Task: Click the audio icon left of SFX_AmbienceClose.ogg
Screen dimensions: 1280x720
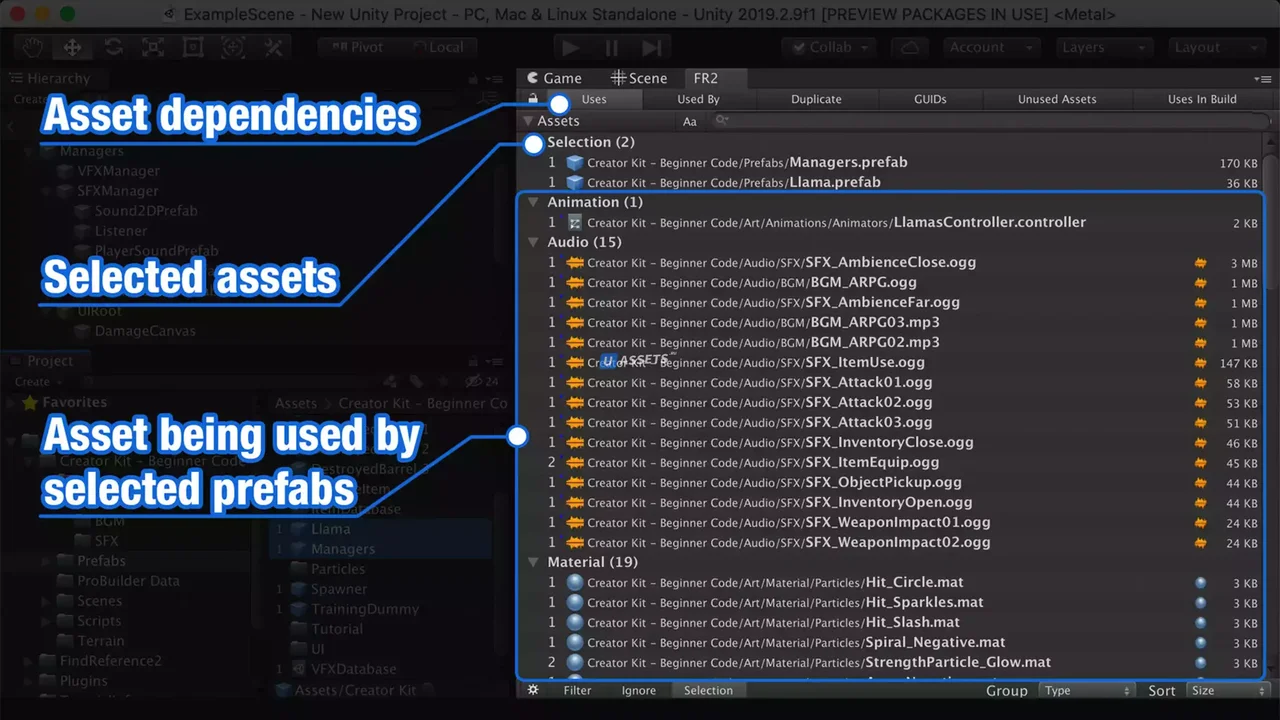Action: point(575,262)
